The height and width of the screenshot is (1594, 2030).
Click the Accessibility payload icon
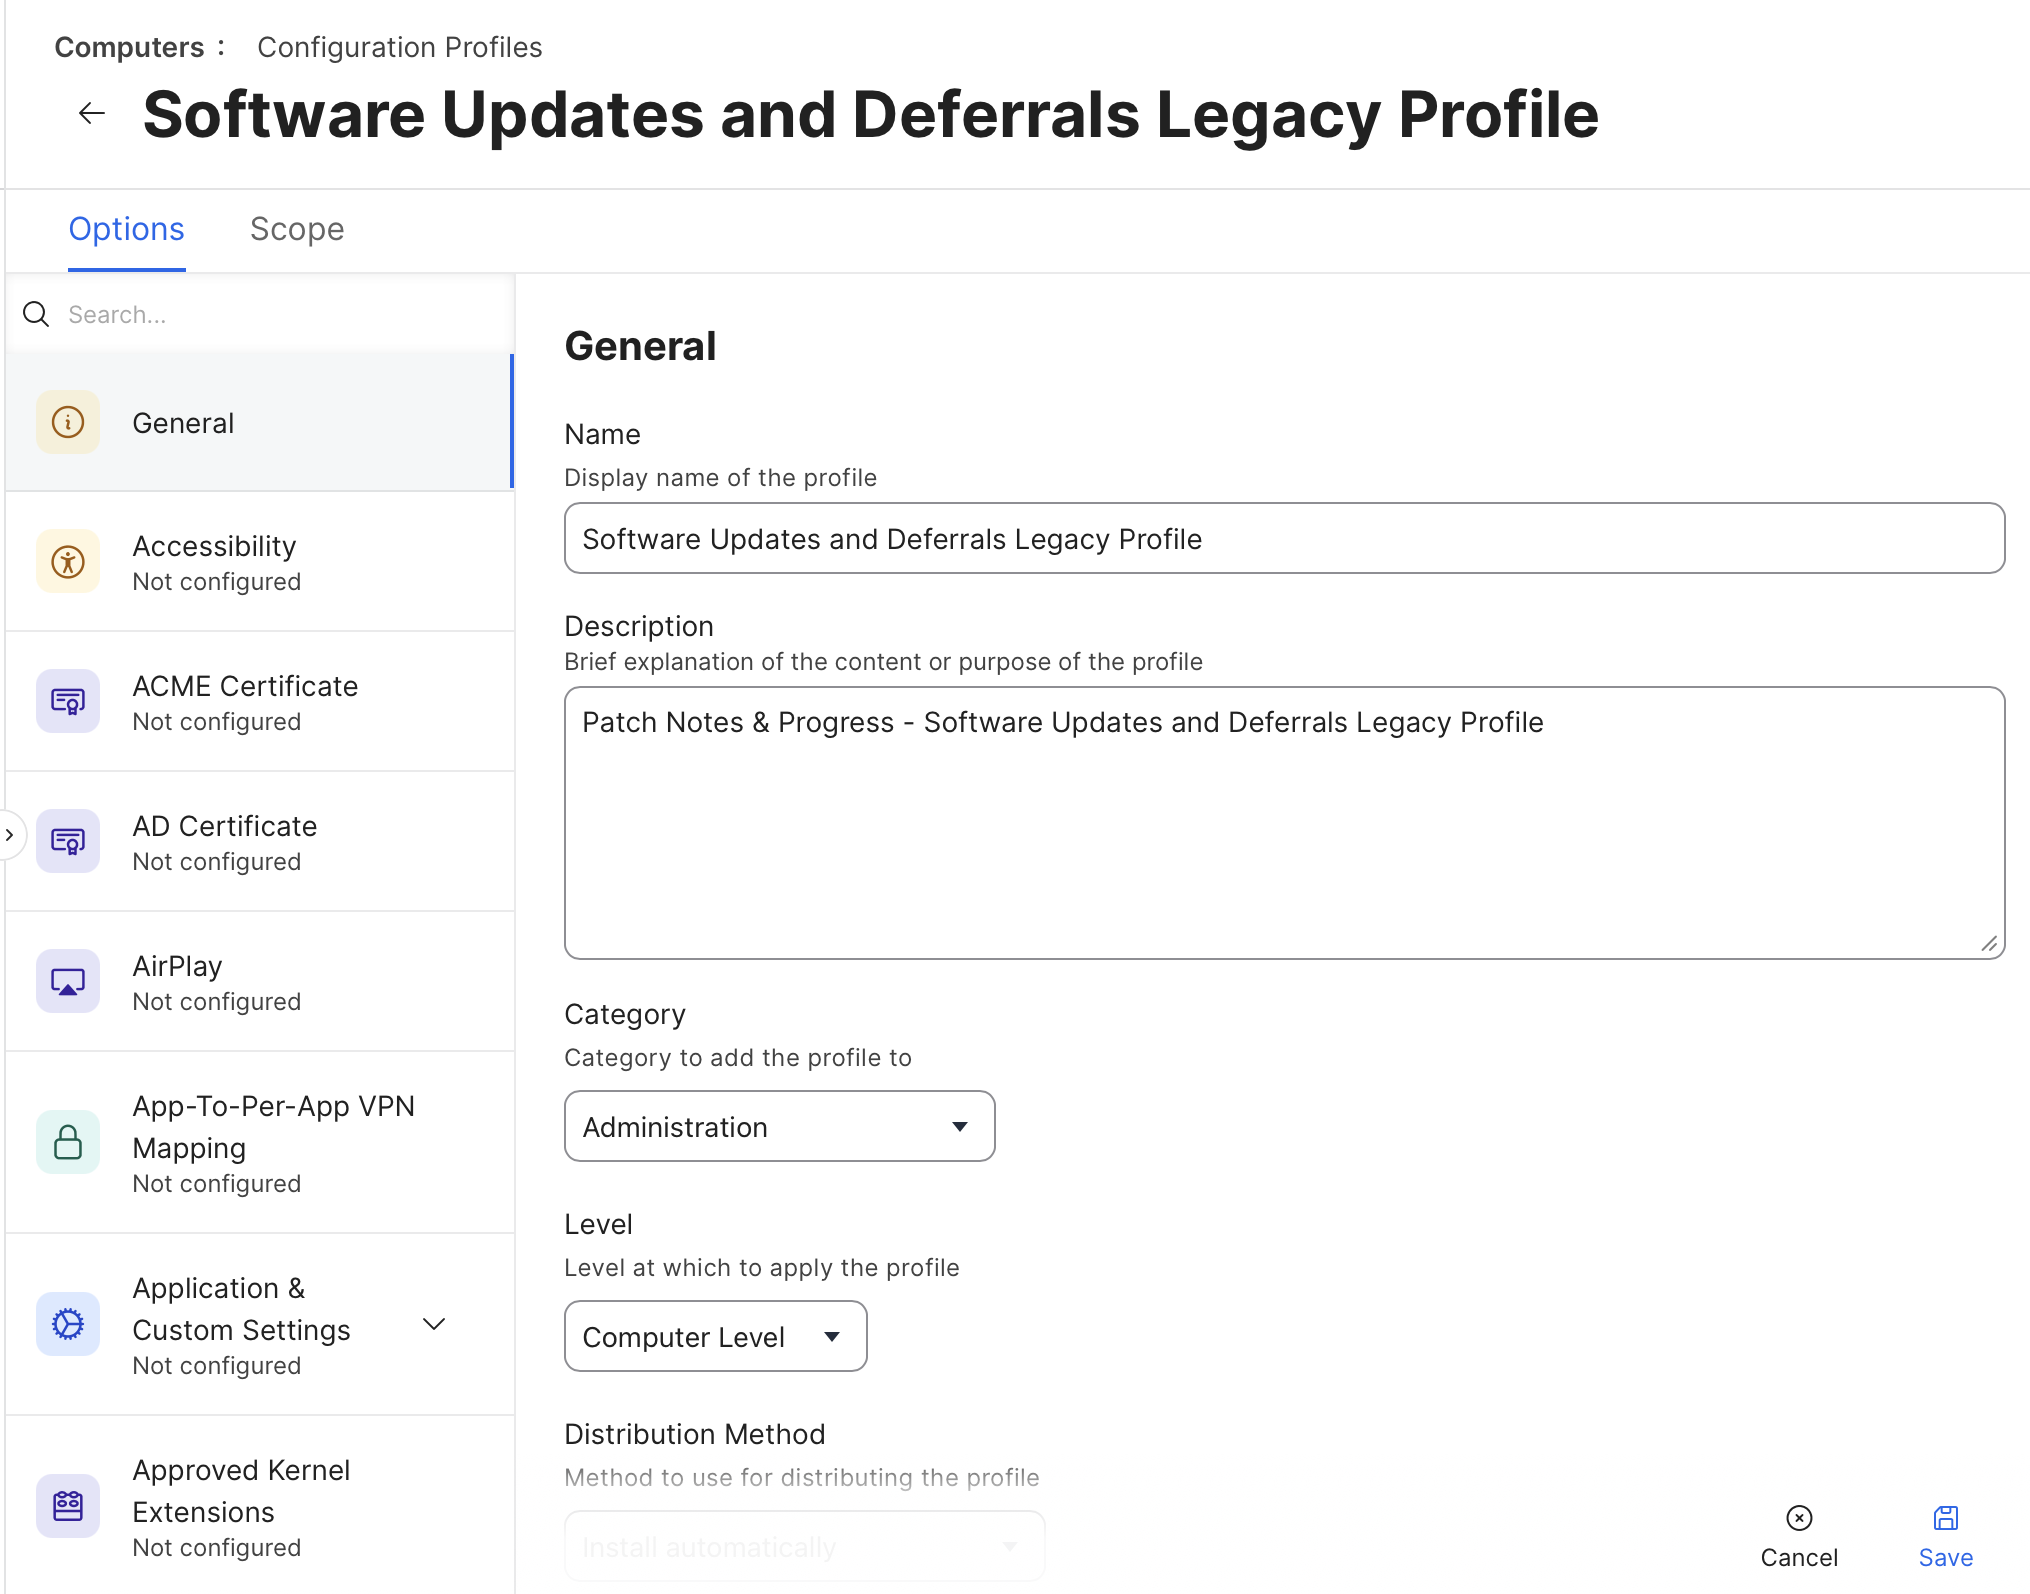coord(68,562)
